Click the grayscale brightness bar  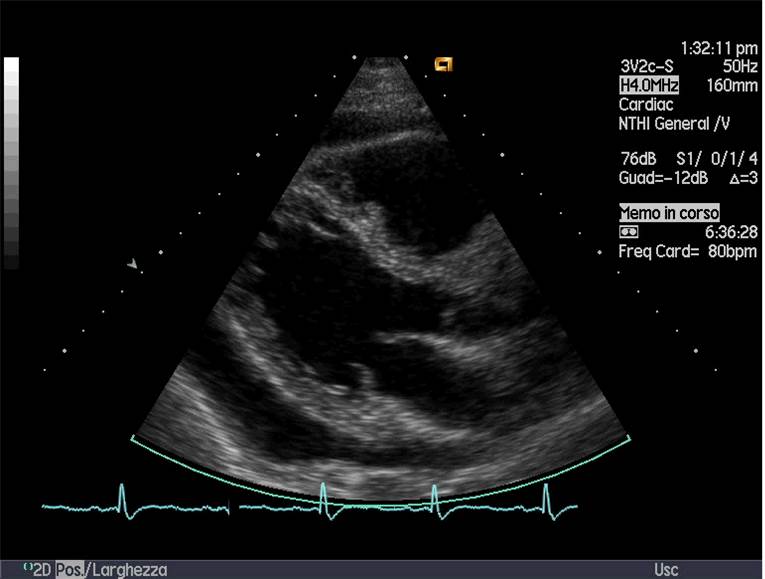(x=11, y=162)
